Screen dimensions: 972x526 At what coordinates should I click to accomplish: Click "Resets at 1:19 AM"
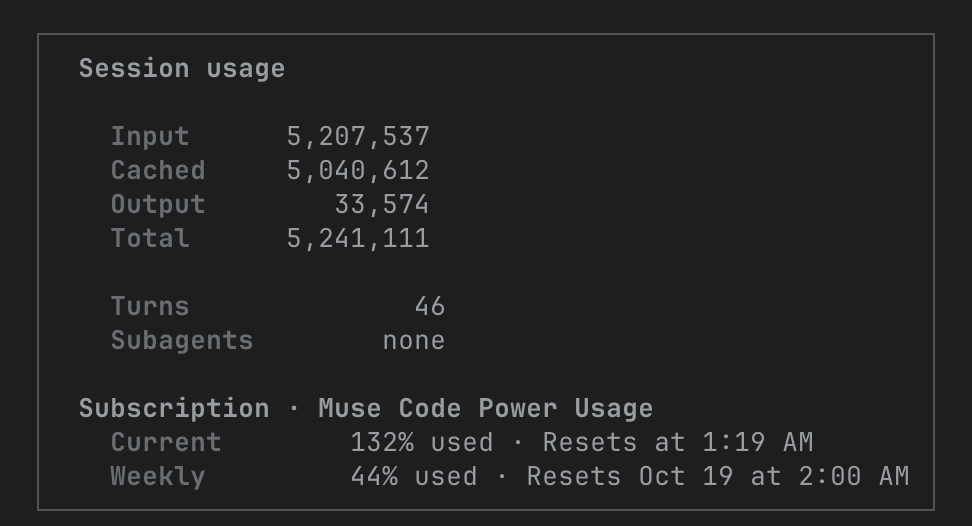click(x=678, y=443)
